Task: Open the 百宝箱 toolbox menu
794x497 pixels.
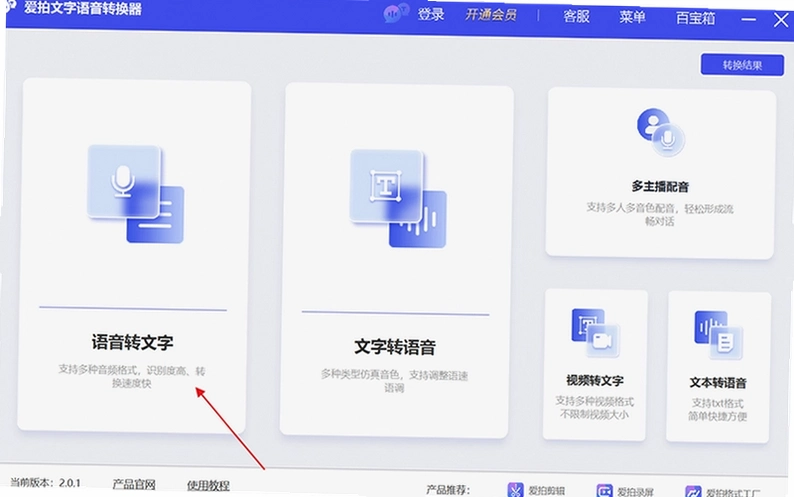Action: pos(695,19)
